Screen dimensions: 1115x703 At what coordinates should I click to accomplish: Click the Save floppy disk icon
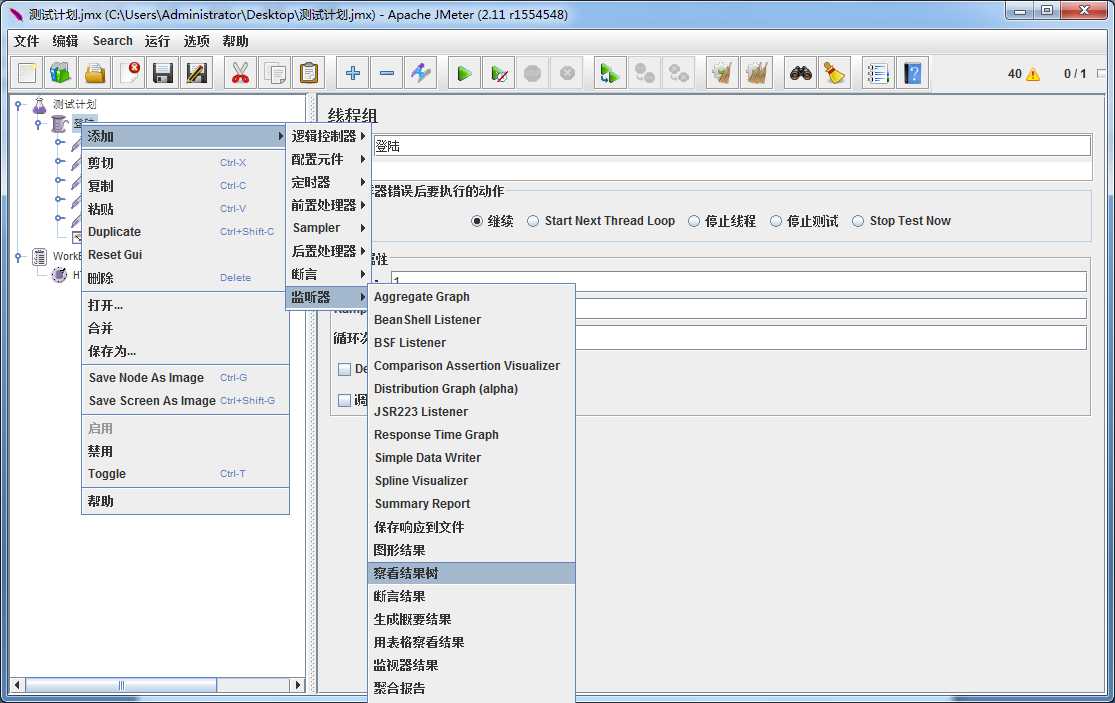coord(163,73)
